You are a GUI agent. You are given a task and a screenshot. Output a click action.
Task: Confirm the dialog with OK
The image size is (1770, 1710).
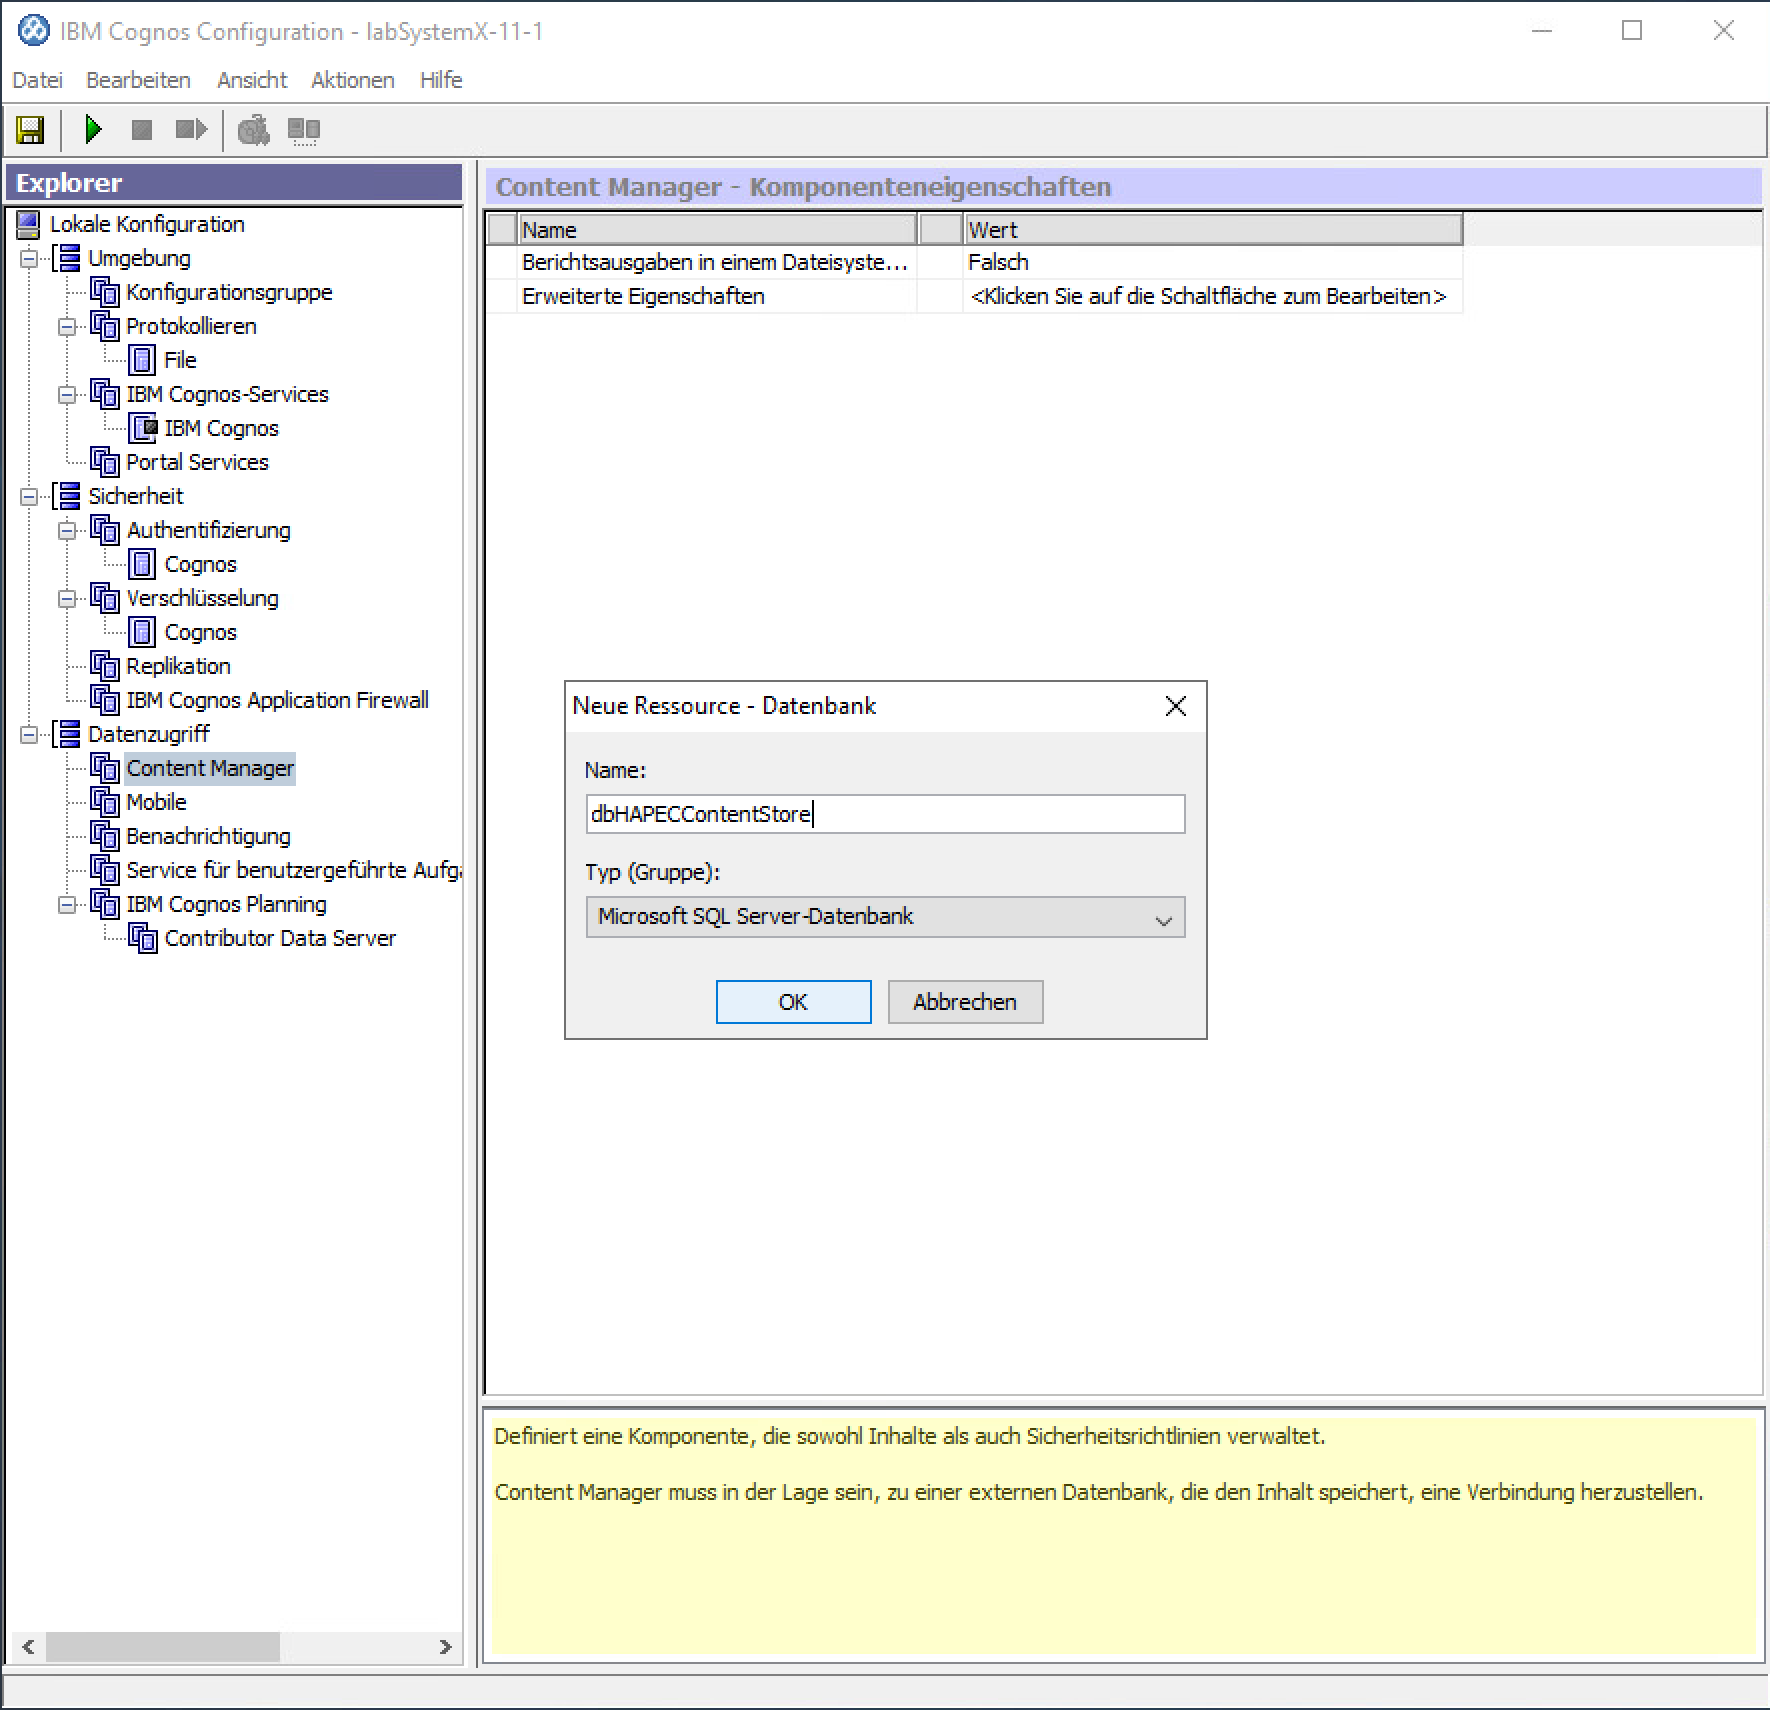click(793, 1002)
